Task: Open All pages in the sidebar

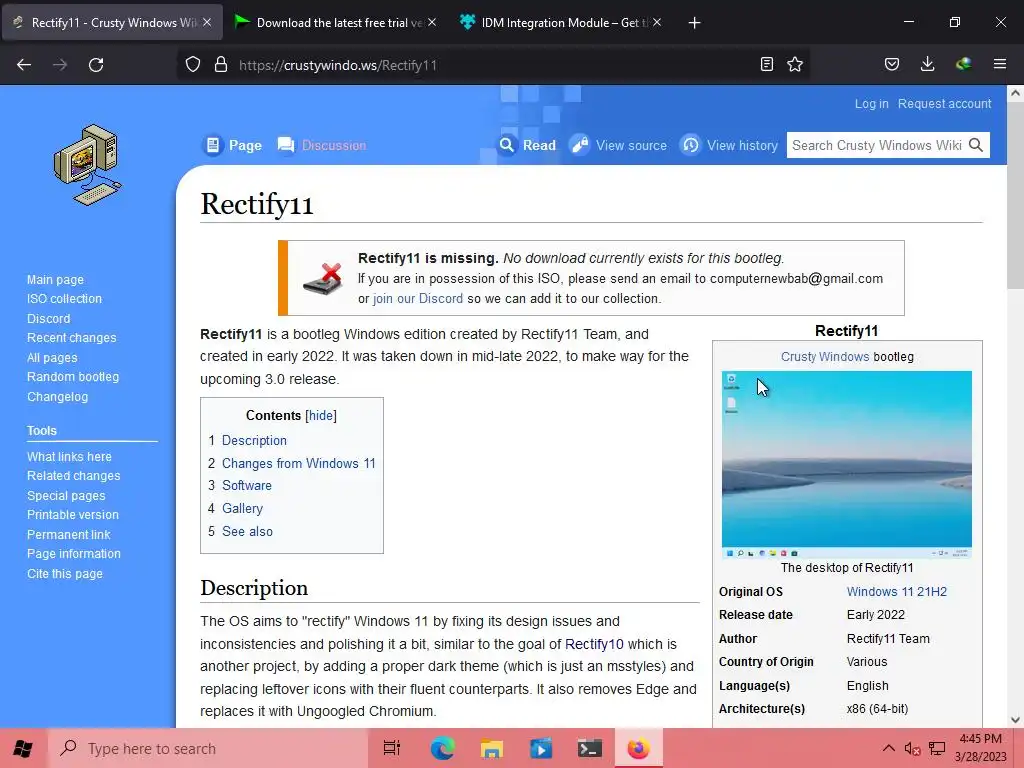Action: pyautogui.click(x=52, y=358)
